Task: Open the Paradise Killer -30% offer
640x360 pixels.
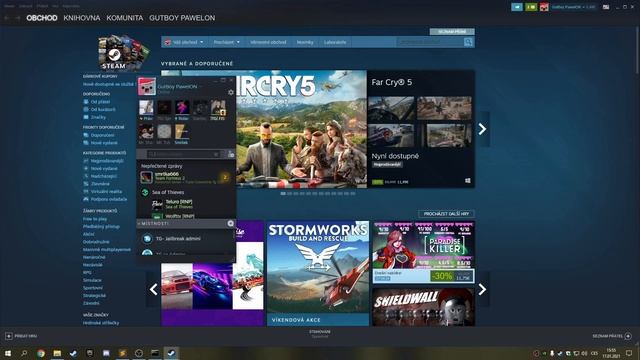Action: (x=423, y=252)
